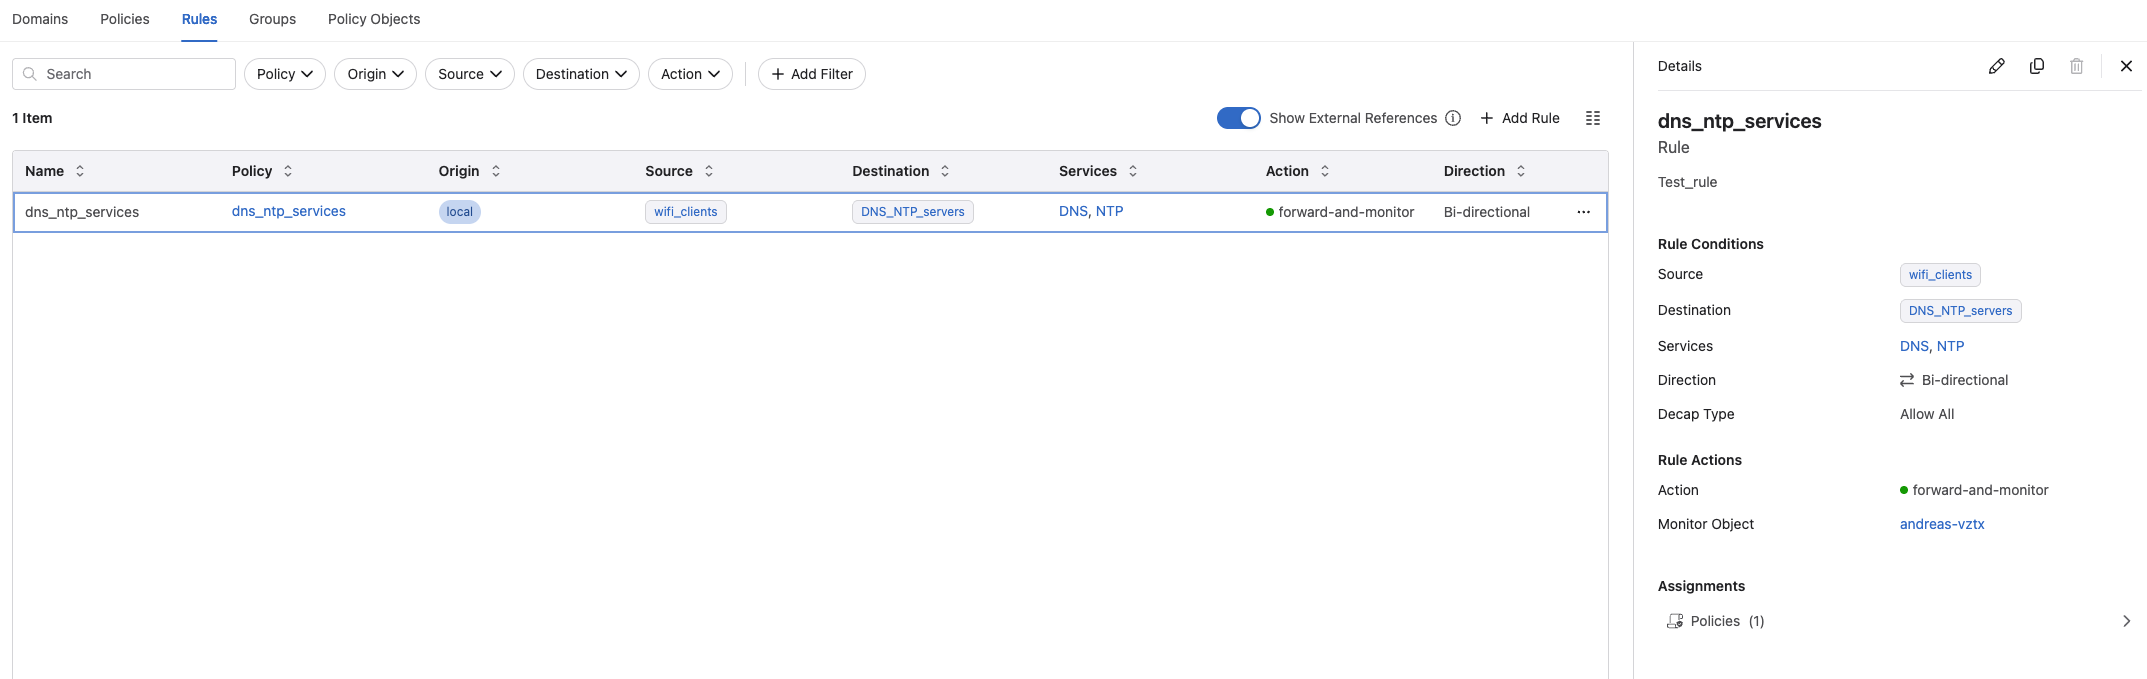Open the row's three-dot actions menu
The width and height of the screenshot is (2147, 679).
1583,212
